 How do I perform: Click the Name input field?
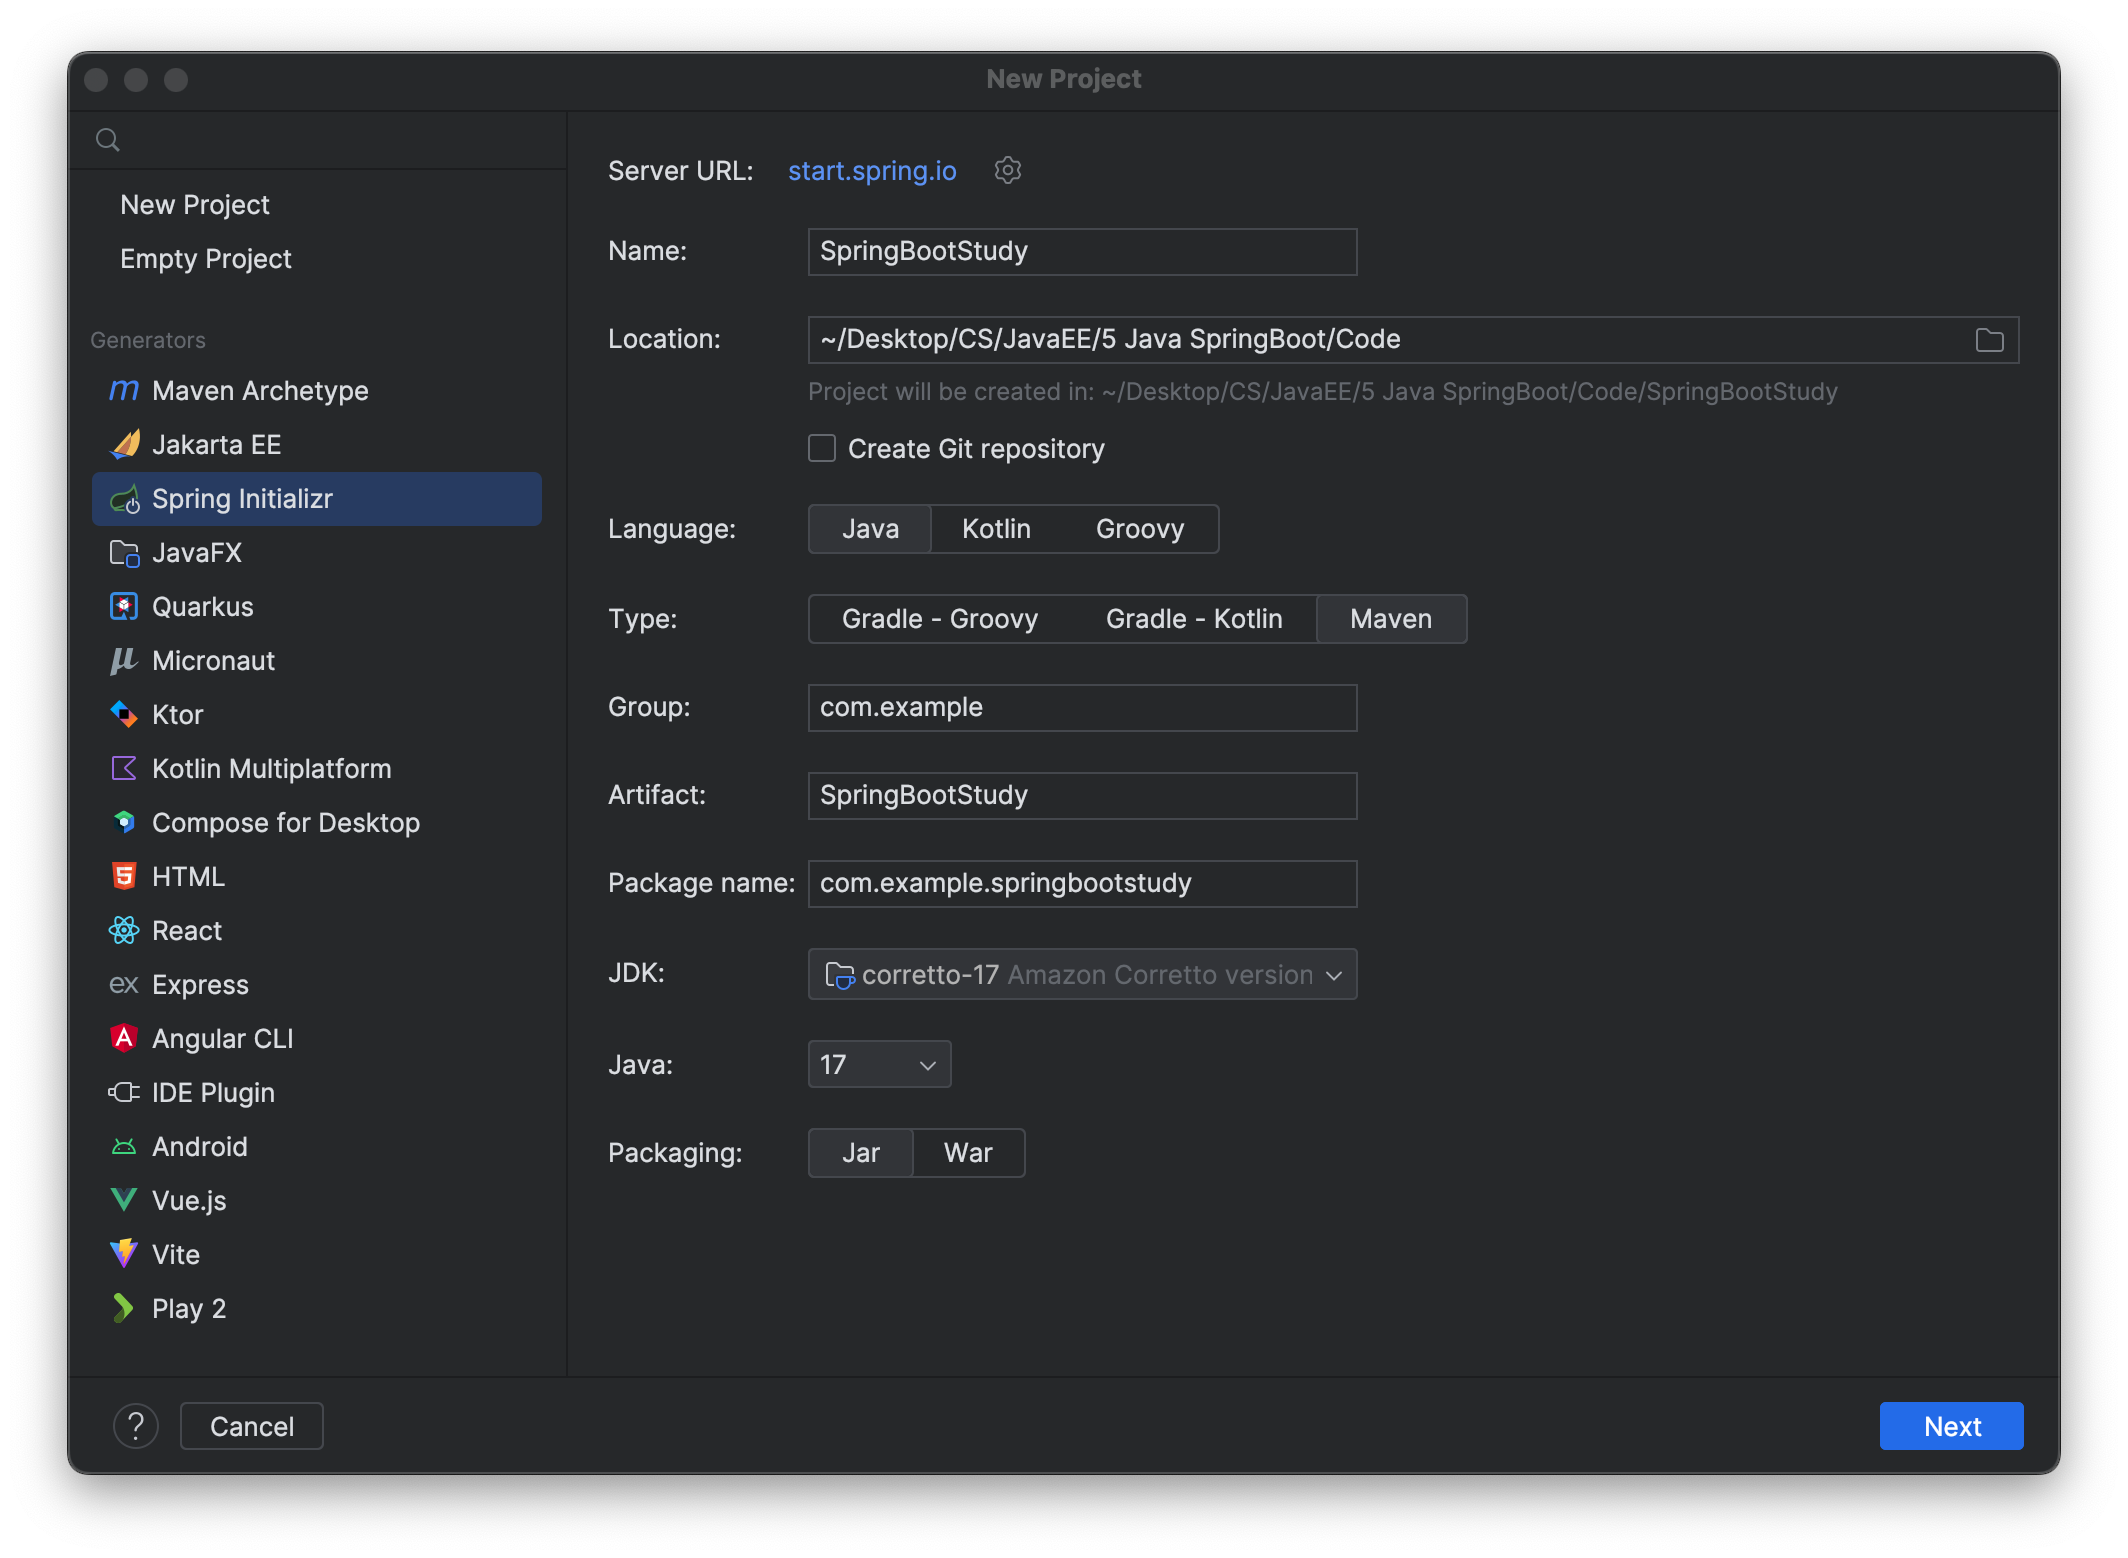(x=1081, y=251)
